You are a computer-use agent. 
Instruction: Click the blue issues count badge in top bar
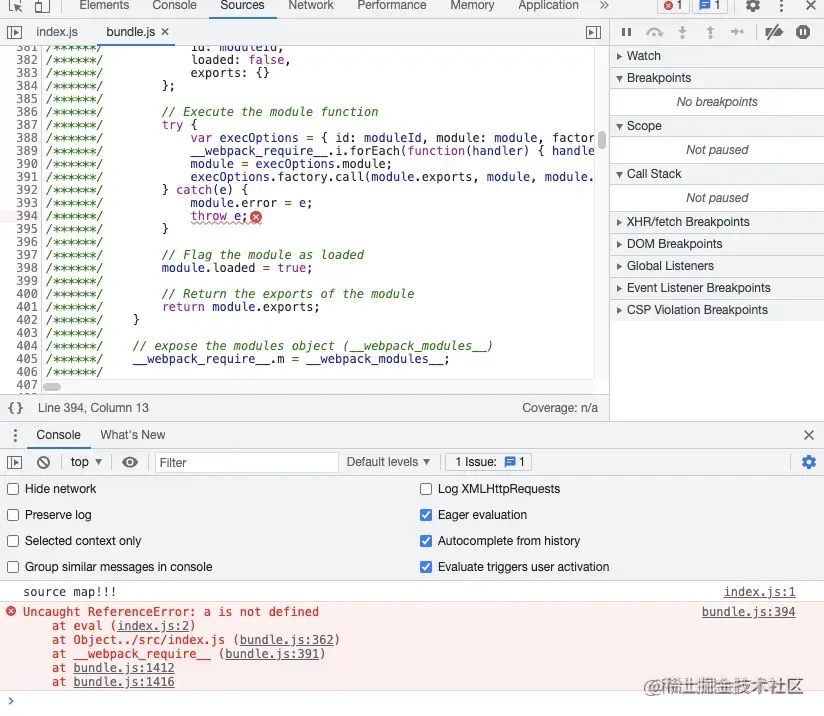click(x=709, y=5)
